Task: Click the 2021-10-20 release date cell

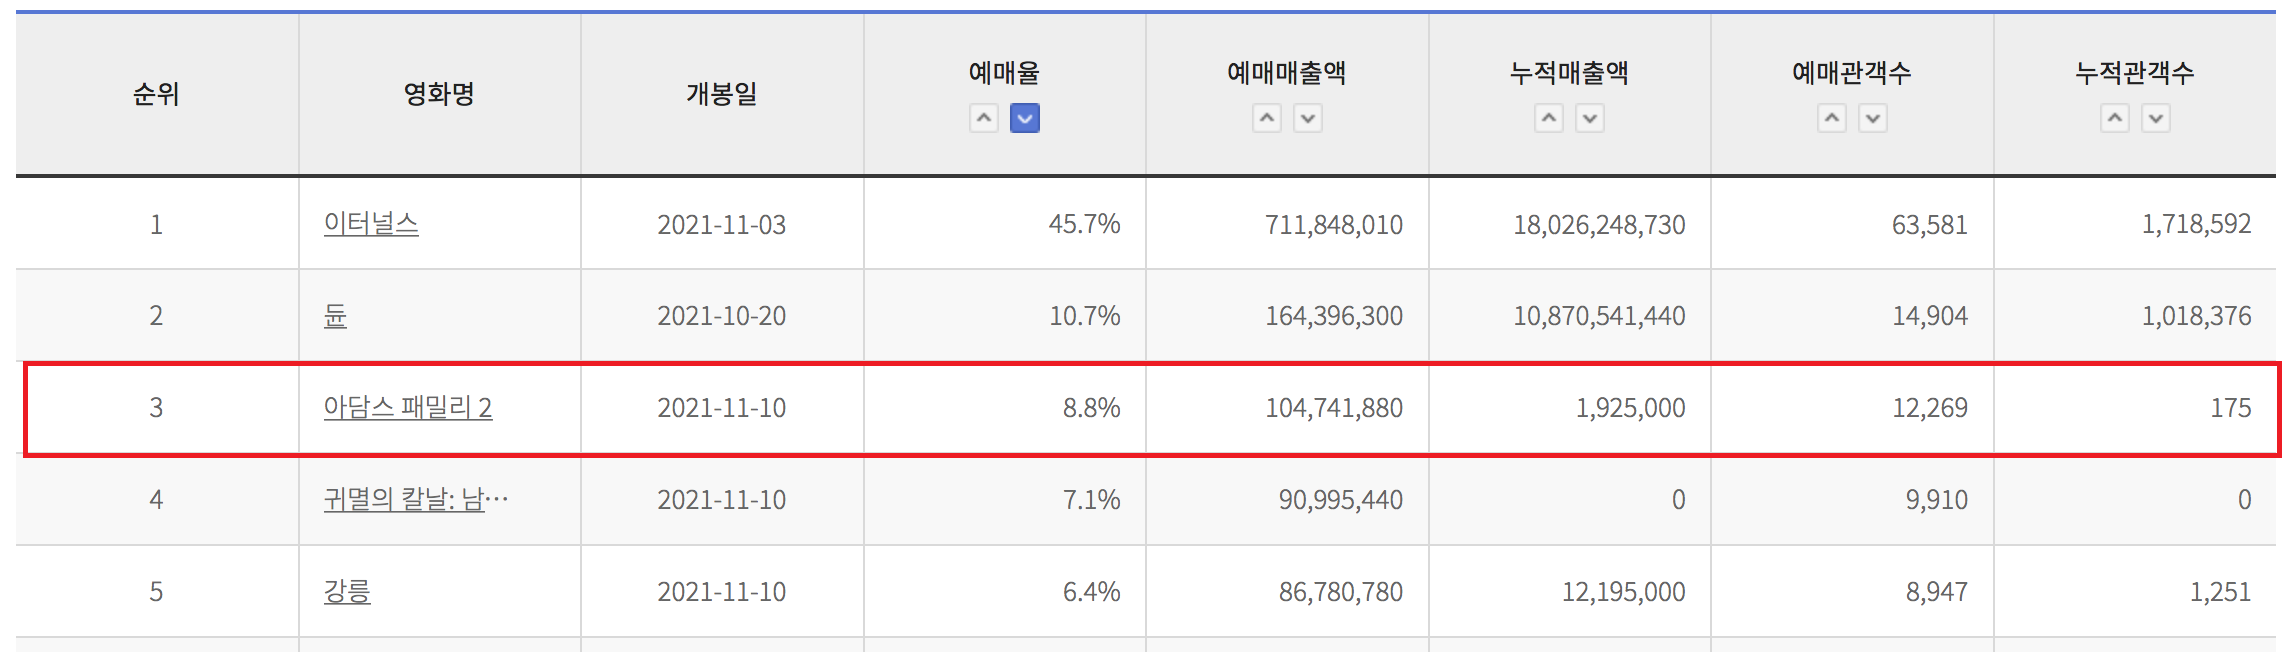Action: point(722,316)
